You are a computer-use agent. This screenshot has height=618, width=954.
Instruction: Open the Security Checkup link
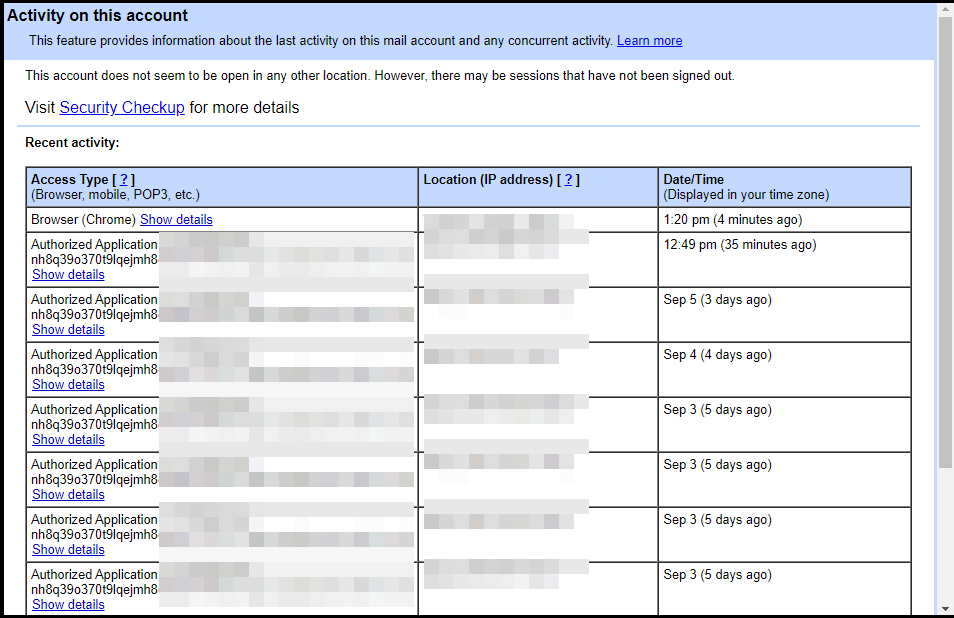tap(122, 108)
